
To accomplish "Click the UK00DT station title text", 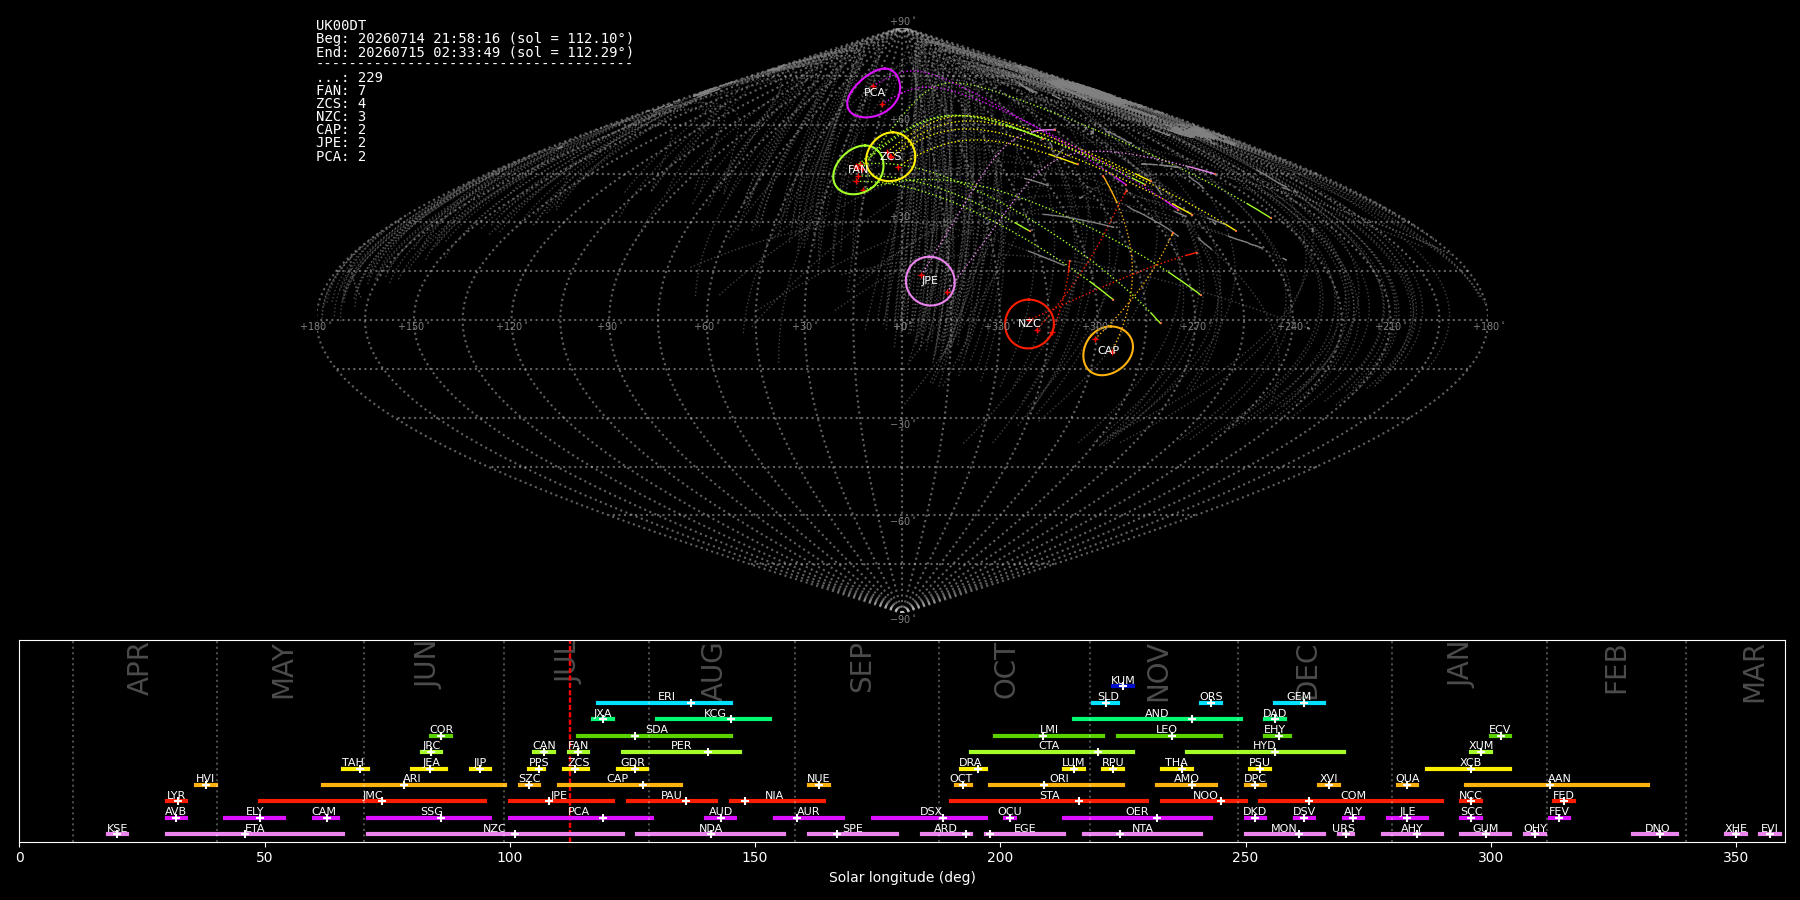I will (341, 26).
